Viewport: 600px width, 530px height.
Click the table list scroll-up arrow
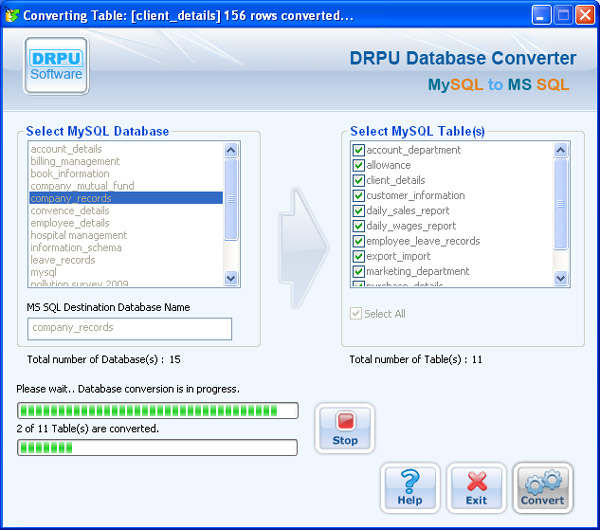tap(561, 150)
